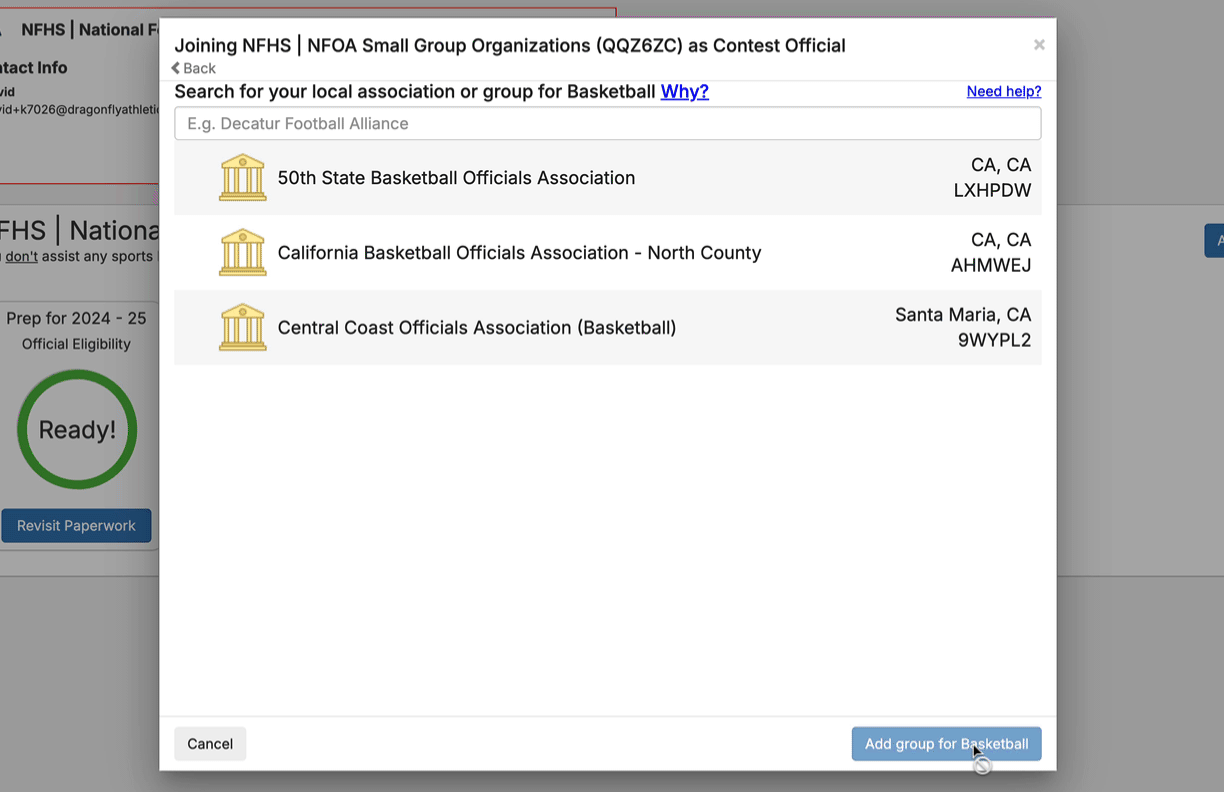The width and height of the screenshot is (1224, 792).
Task: Click the California Basketball Officials building icon
Action: pos(242,253)
